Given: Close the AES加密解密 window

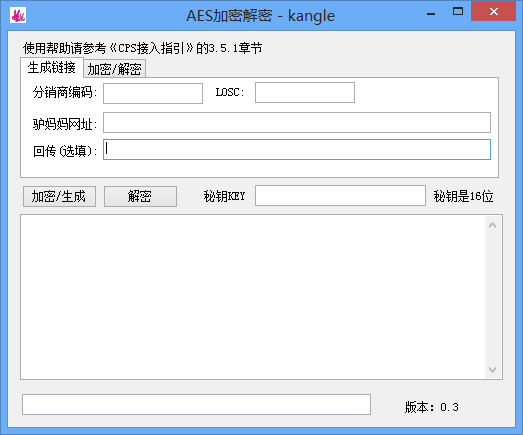Looking at the screenshot, I should [x=494, y=11].
